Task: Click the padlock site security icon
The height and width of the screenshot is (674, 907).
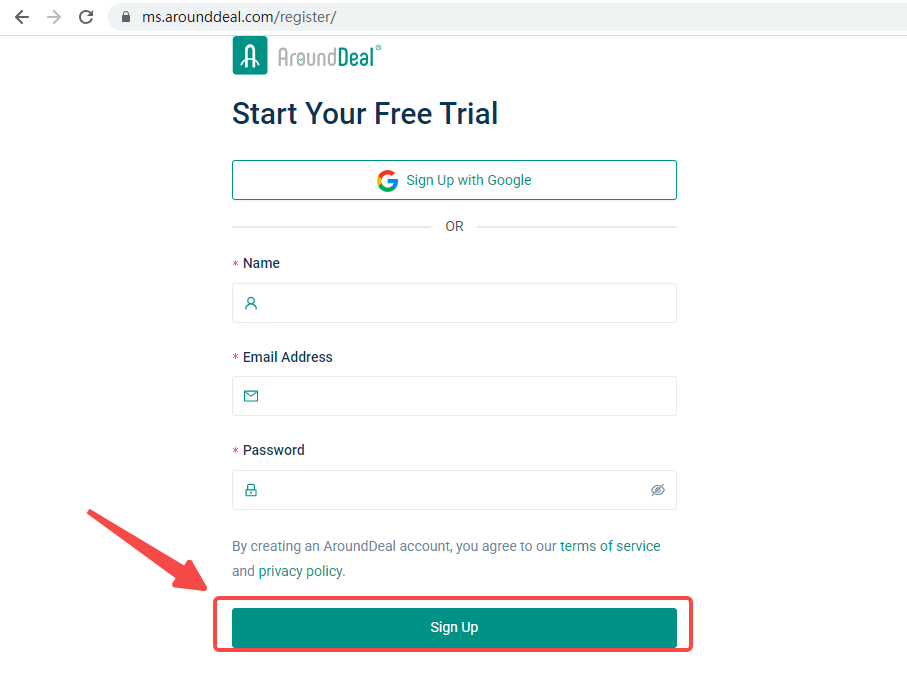Action: click(x=126, y=17)
